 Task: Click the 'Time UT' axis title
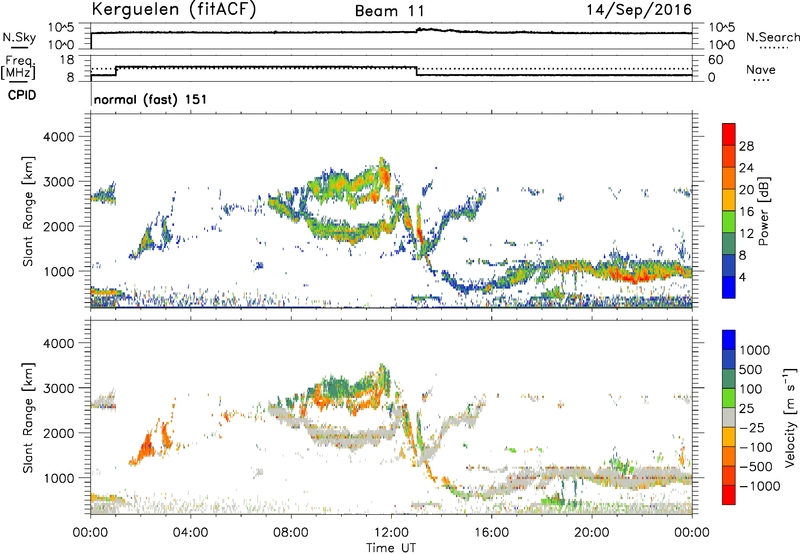pyautogui.click(x=391, y=548)
